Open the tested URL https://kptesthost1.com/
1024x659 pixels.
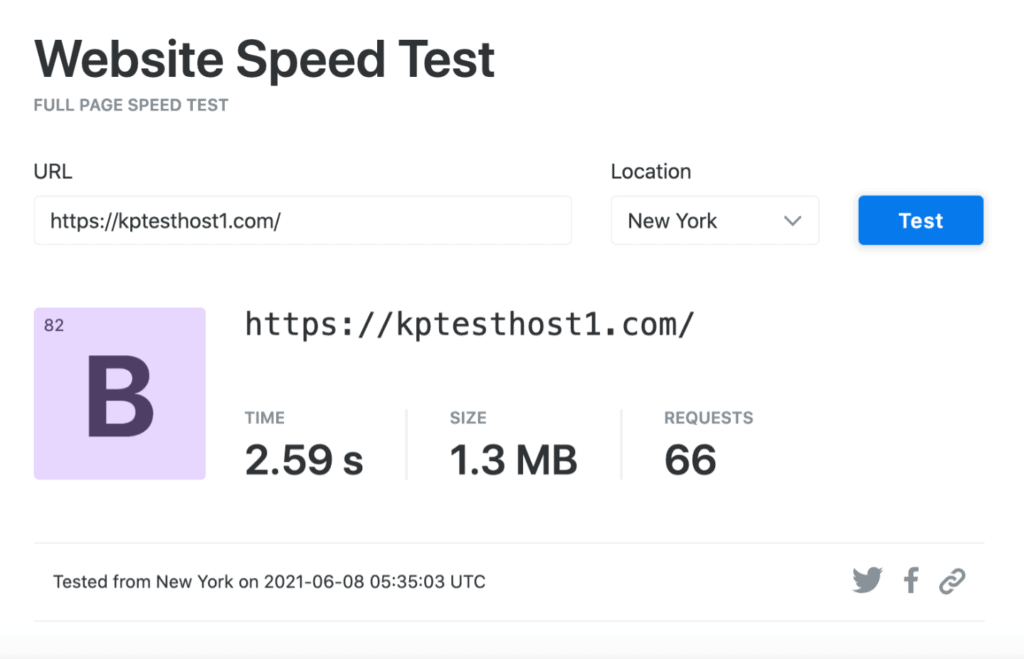click(469, 324)
